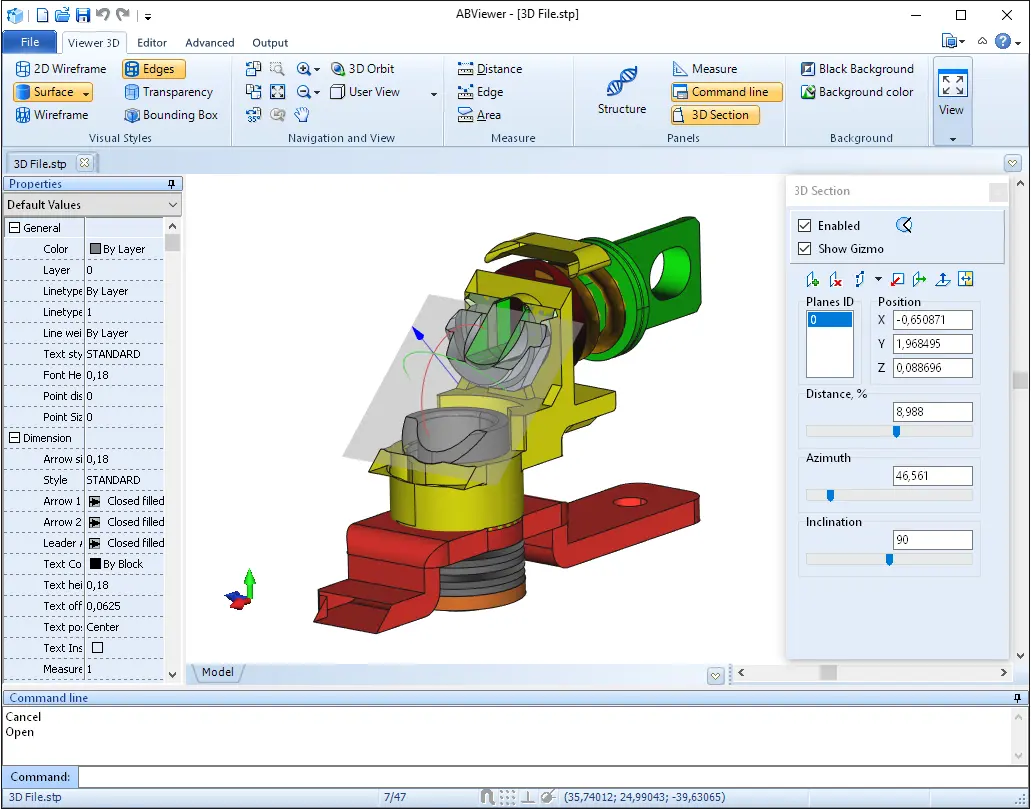Toggle the Measure panel
Image resolution: width=1031 pixels, height=809 pixels.
click(x=705, y=68)
